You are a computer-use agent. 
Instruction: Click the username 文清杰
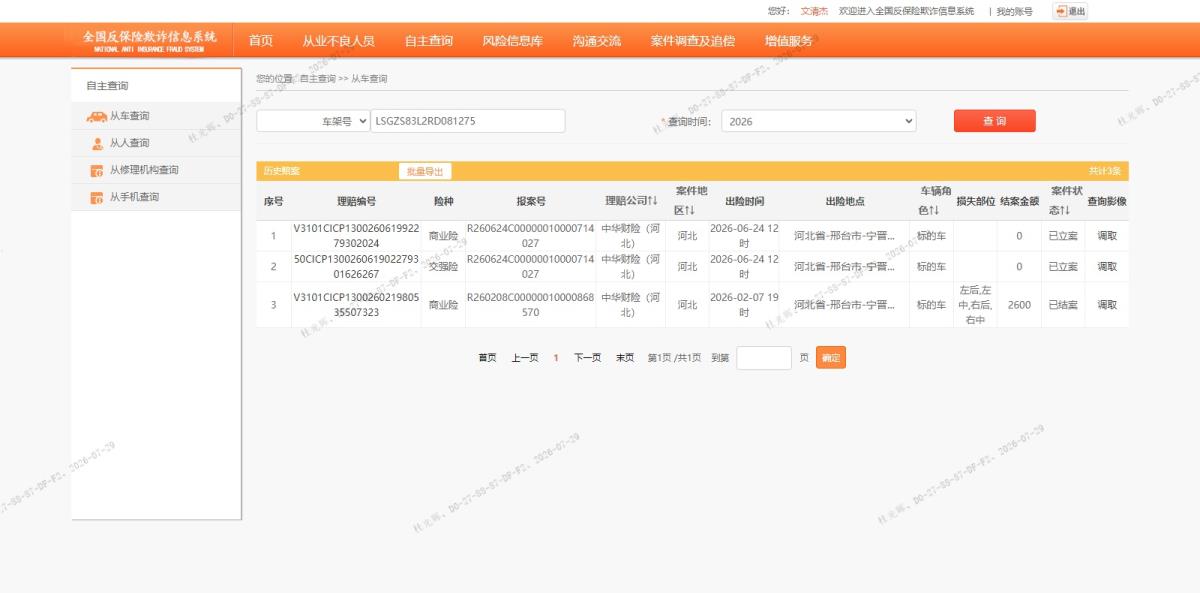click(815, 11)
